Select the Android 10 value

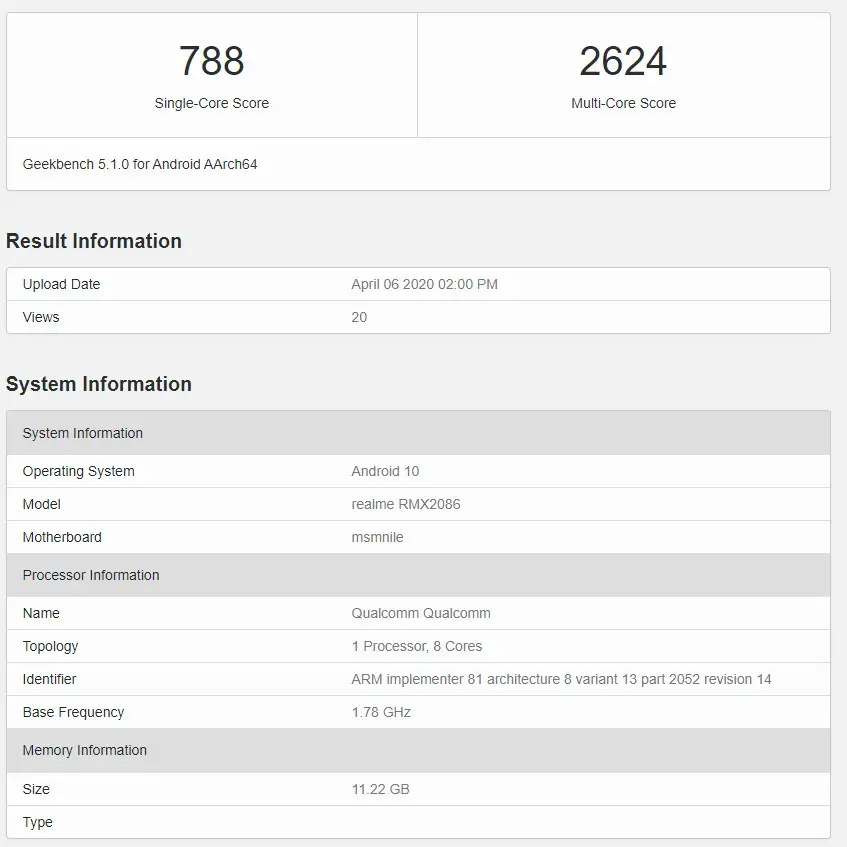[385, 472]
